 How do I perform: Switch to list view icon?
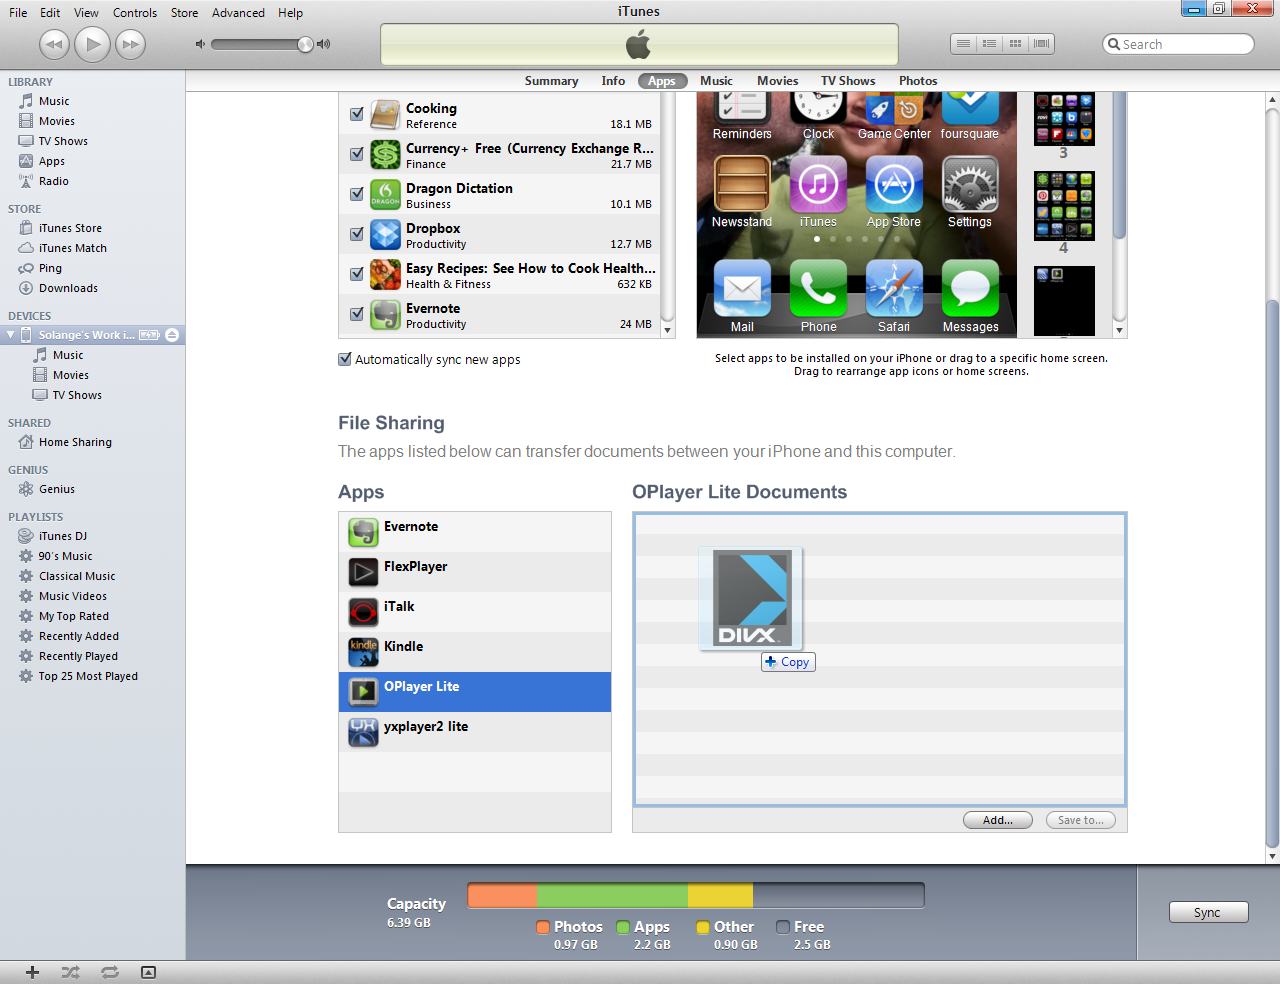pos(963,44)
